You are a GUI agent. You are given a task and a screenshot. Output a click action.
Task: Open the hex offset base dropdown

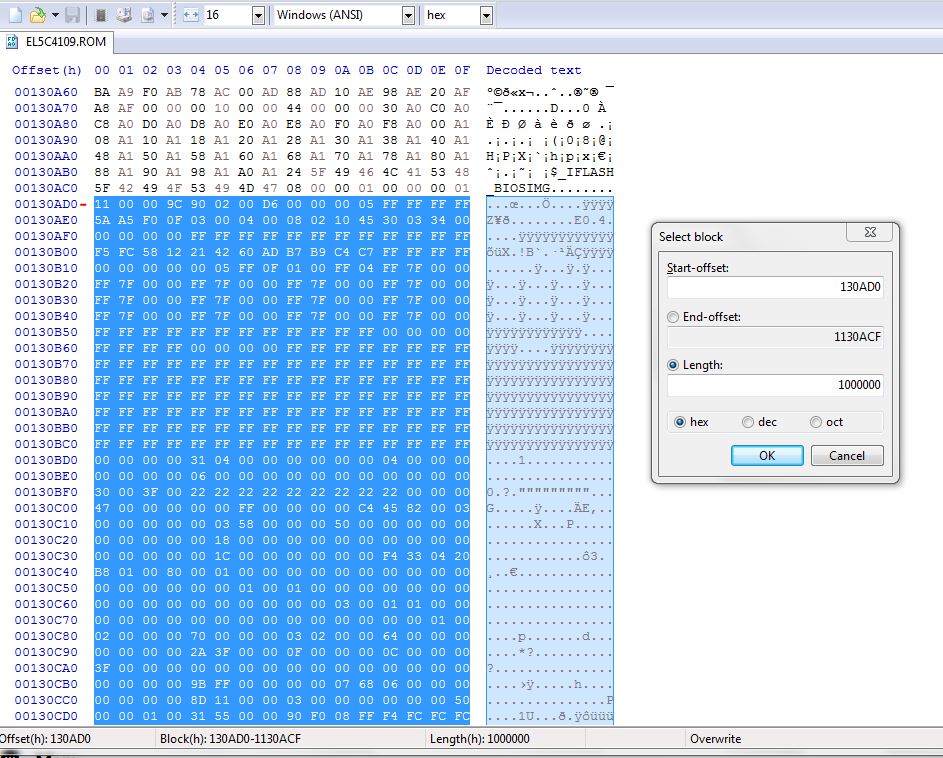click(486, 16)
